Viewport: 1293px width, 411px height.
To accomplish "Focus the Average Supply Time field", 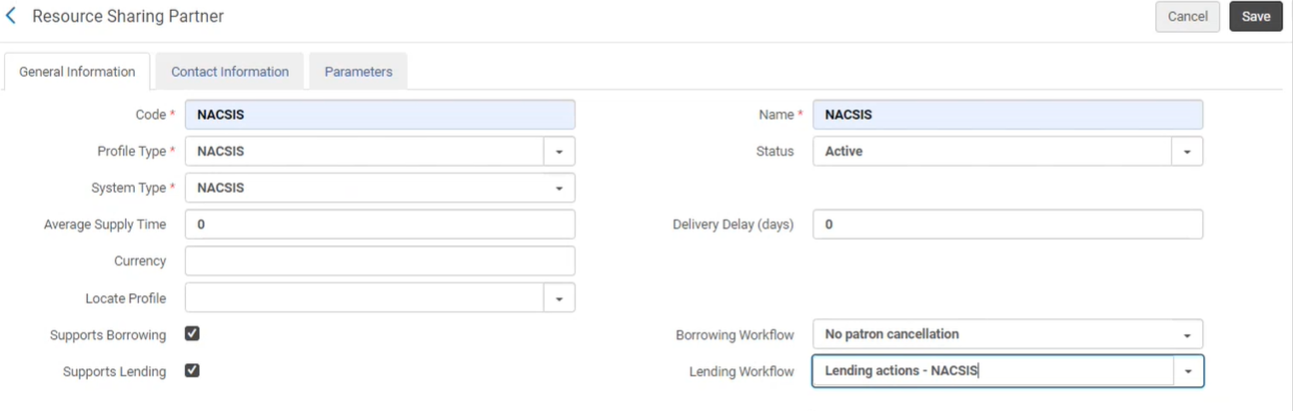I will (380, 225).
